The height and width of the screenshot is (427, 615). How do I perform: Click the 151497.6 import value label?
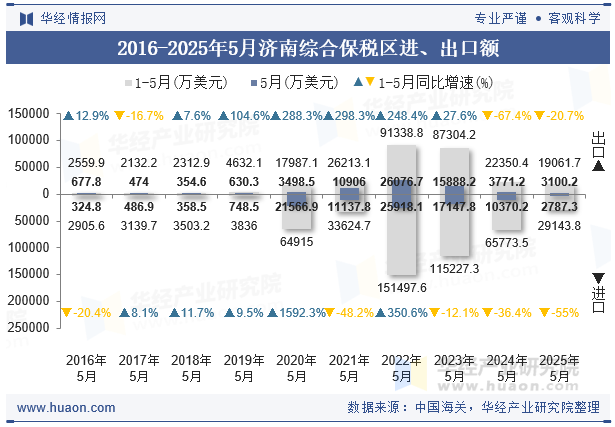click(402, 288)
